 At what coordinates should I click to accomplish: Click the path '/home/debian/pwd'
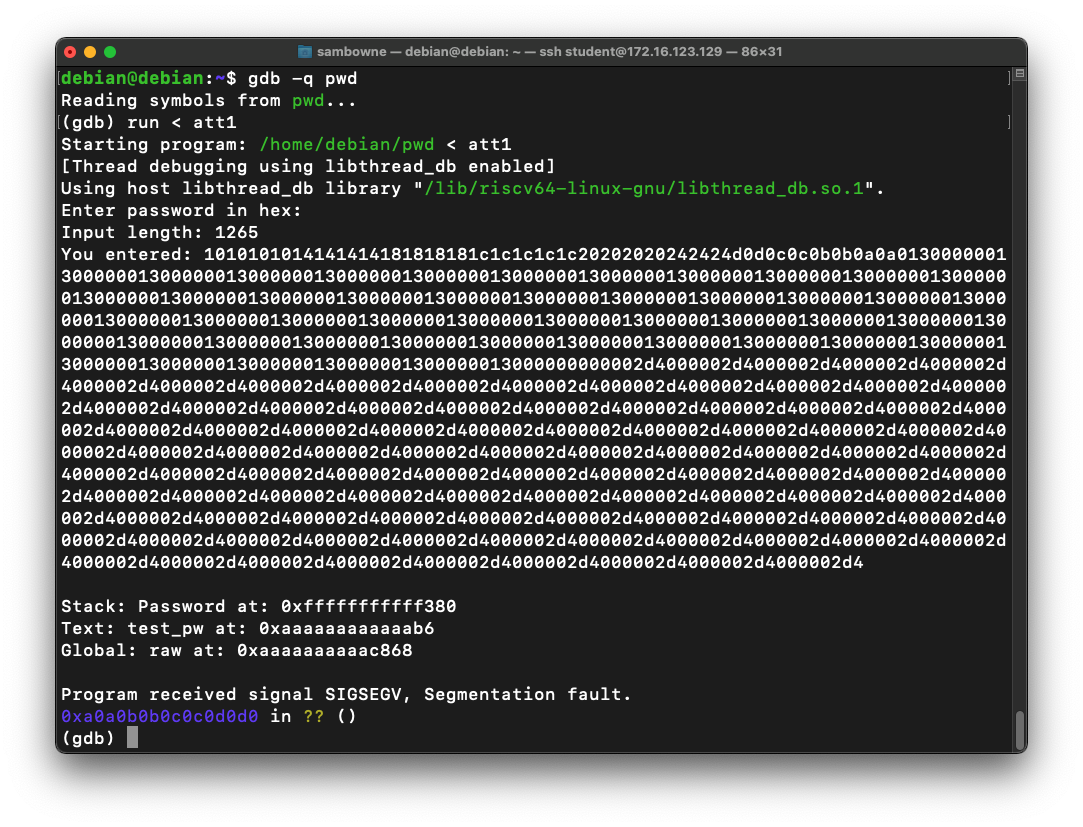tap(347, 144)
